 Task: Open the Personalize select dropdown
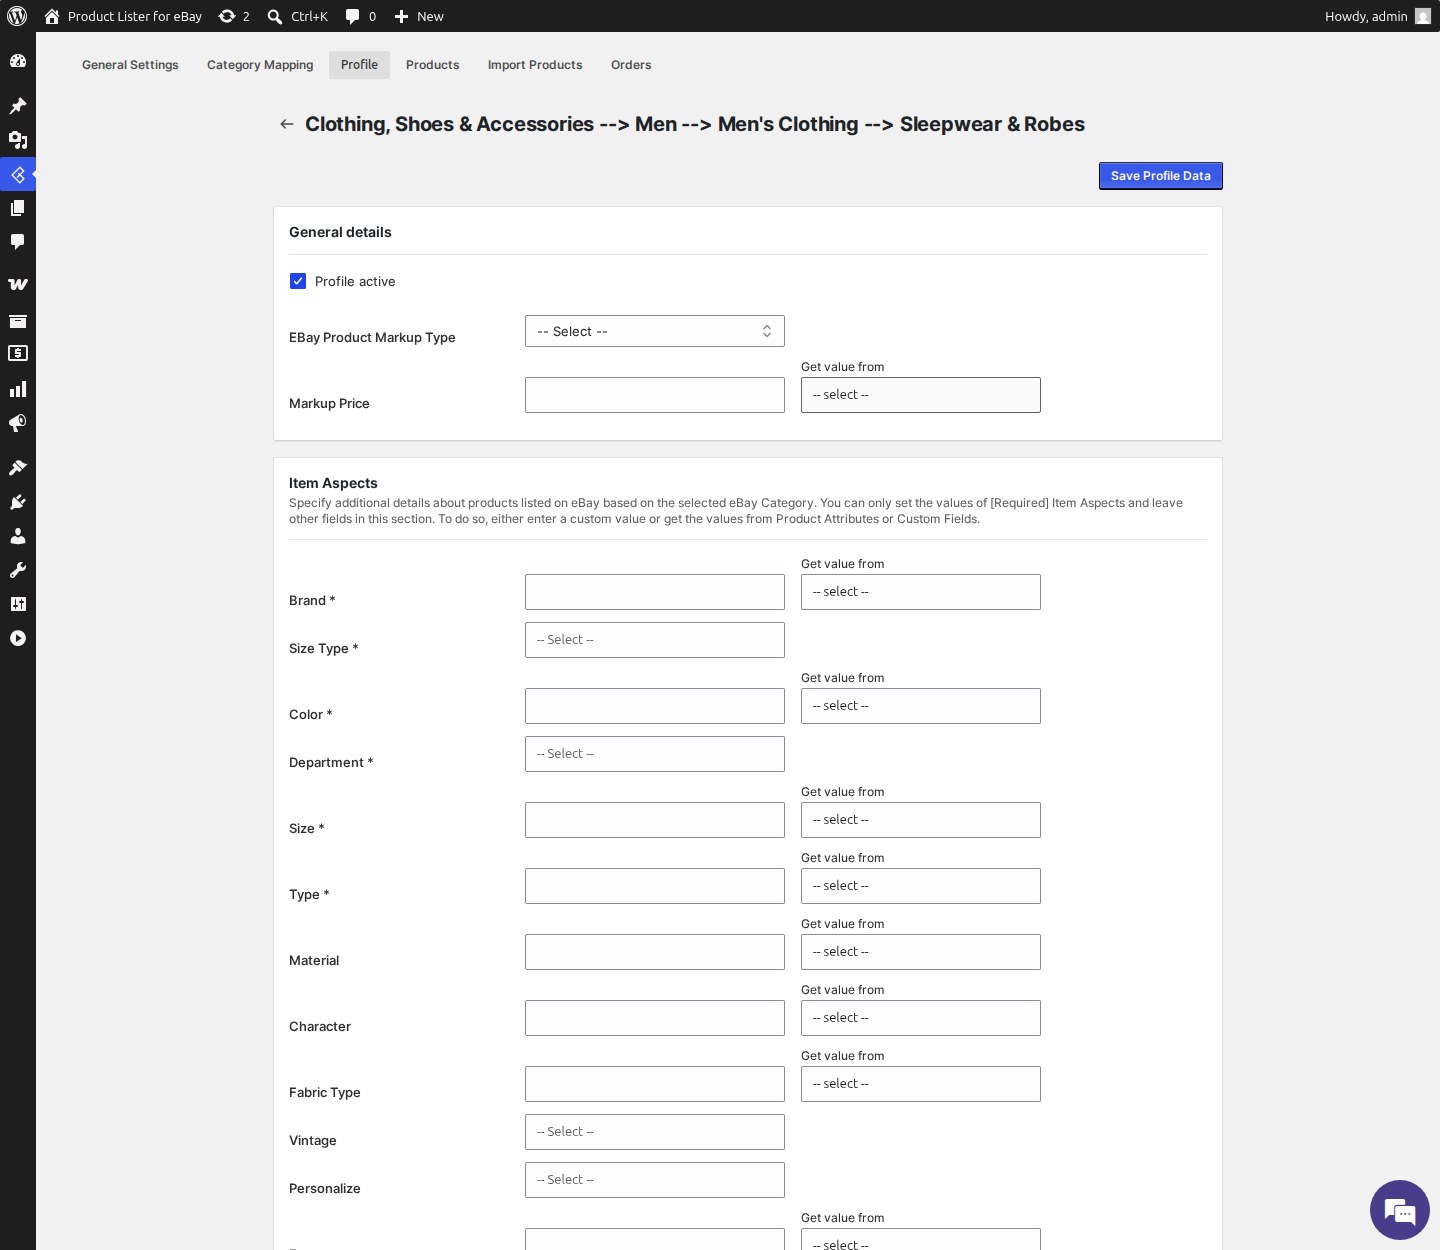point(655,1180)
